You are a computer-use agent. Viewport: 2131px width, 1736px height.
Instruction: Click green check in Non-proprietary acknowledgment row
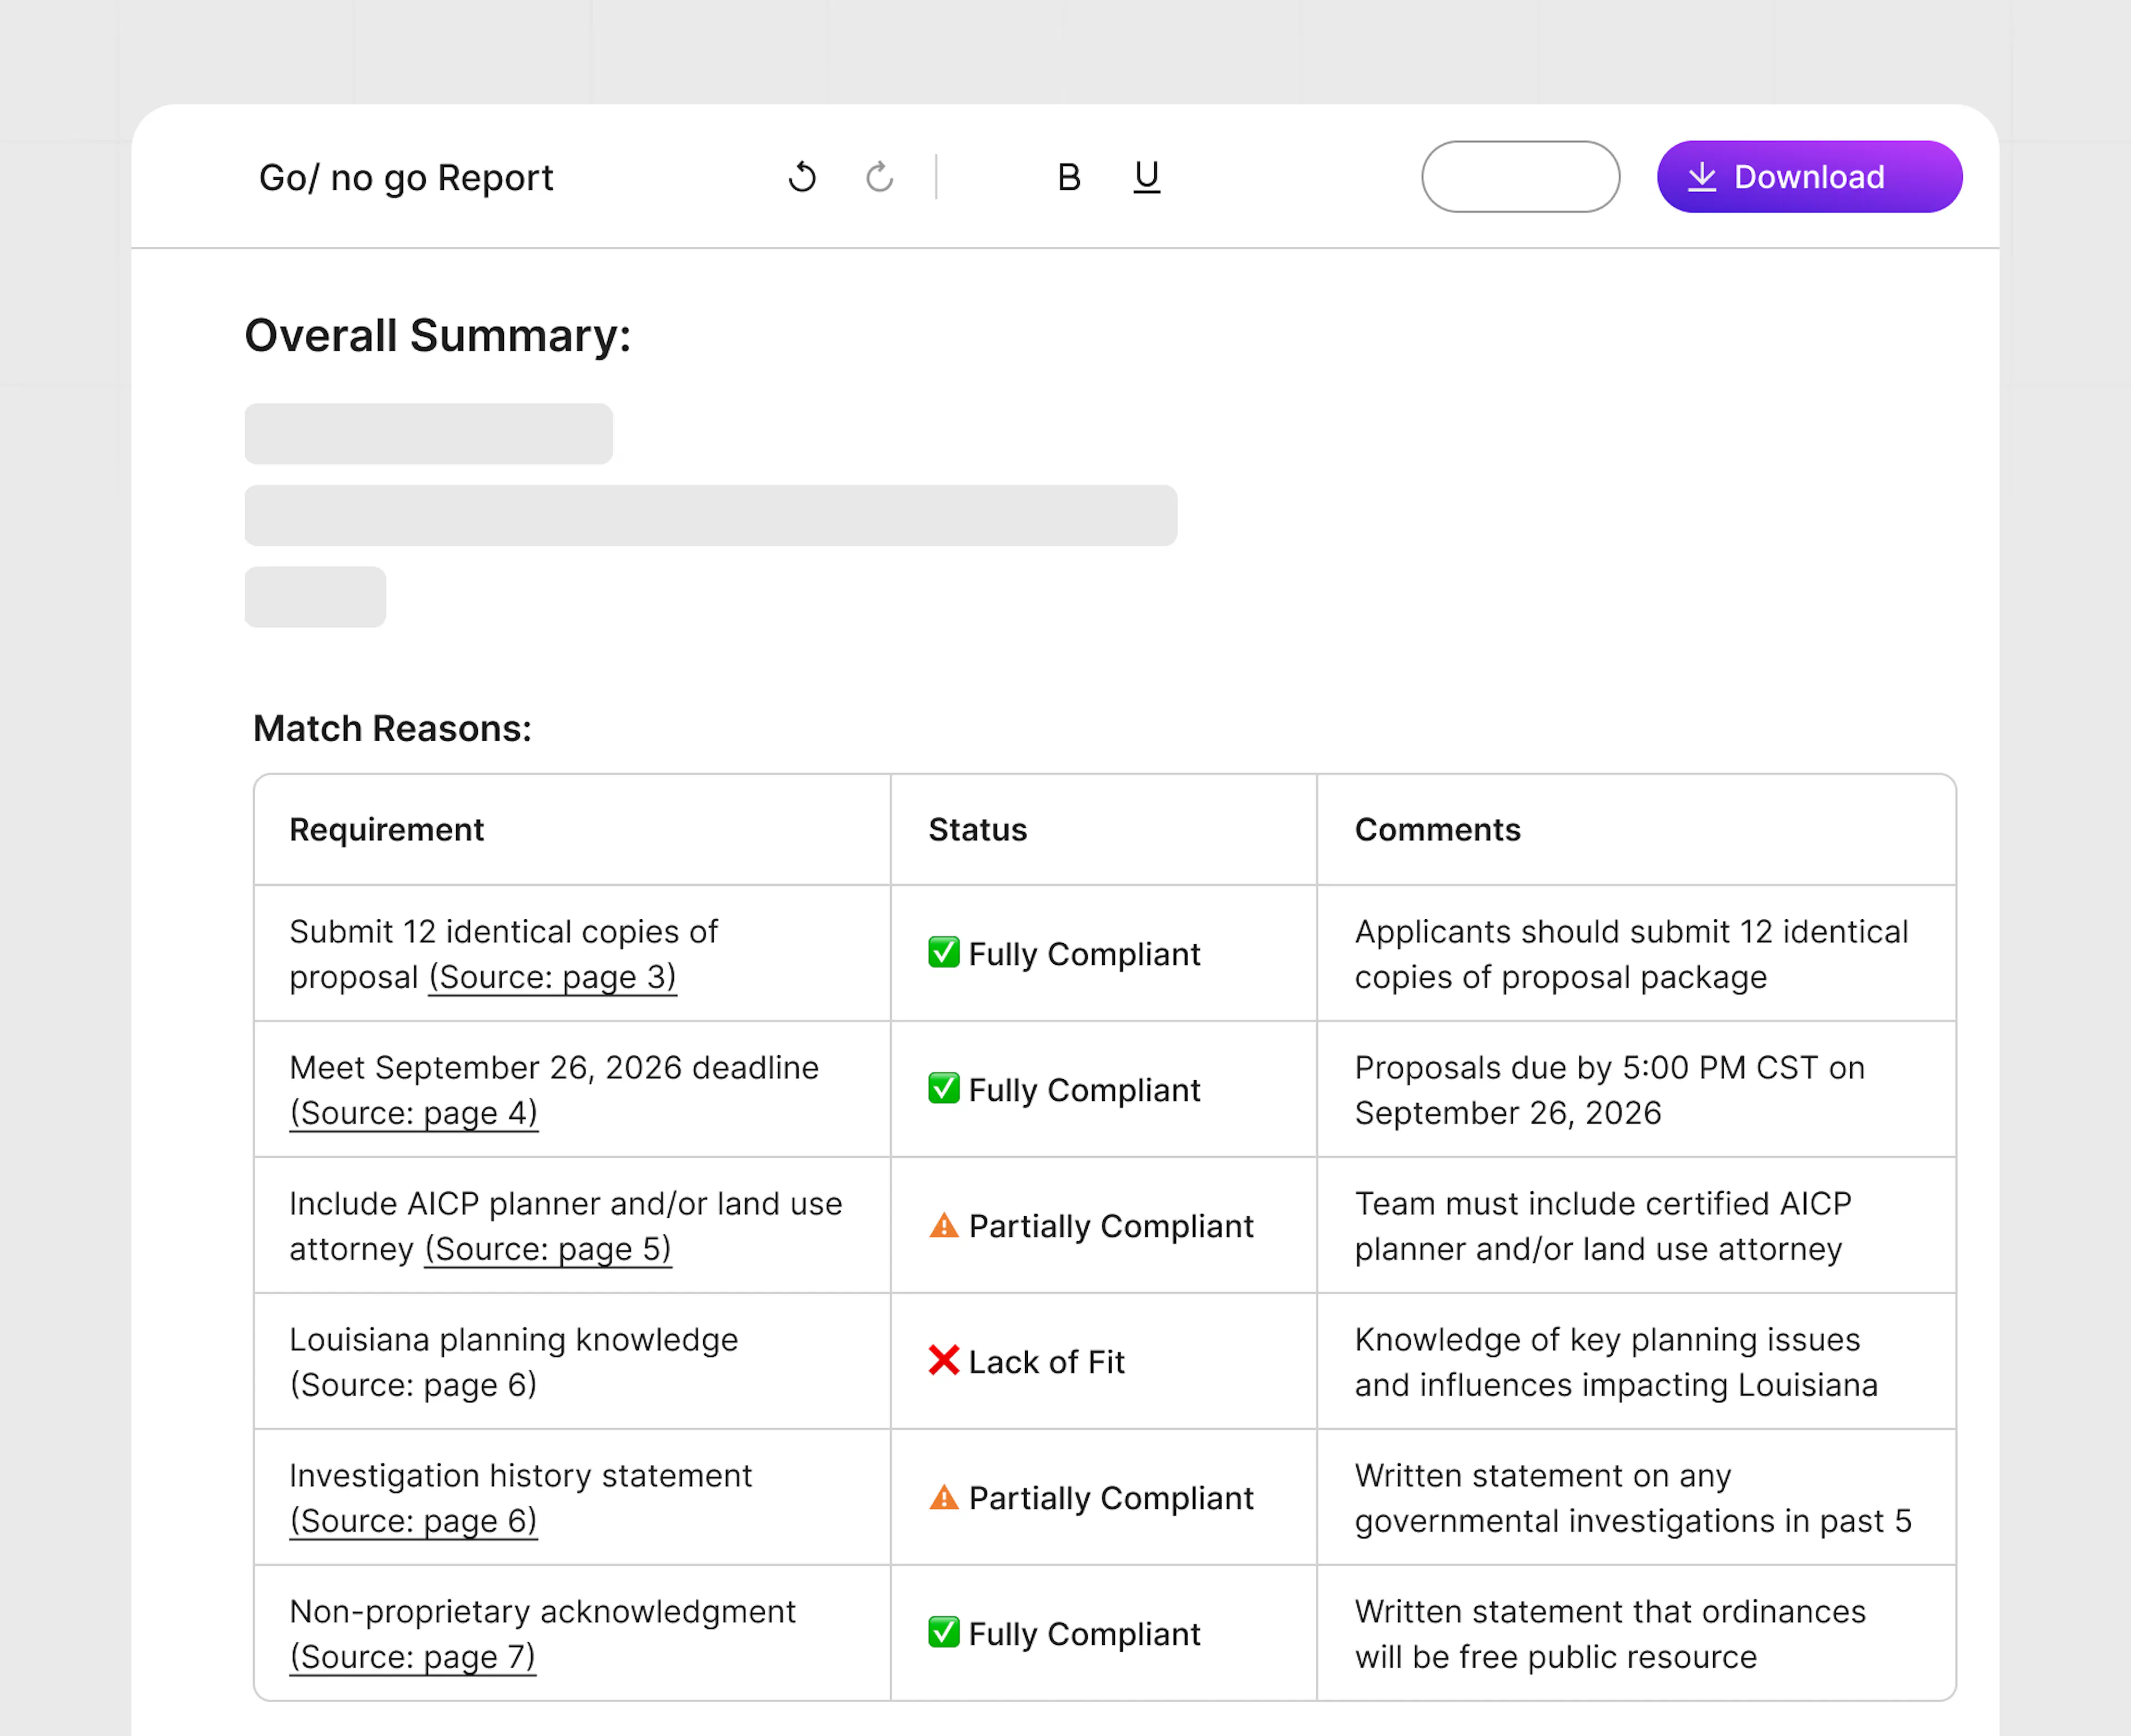(943, 1633)
